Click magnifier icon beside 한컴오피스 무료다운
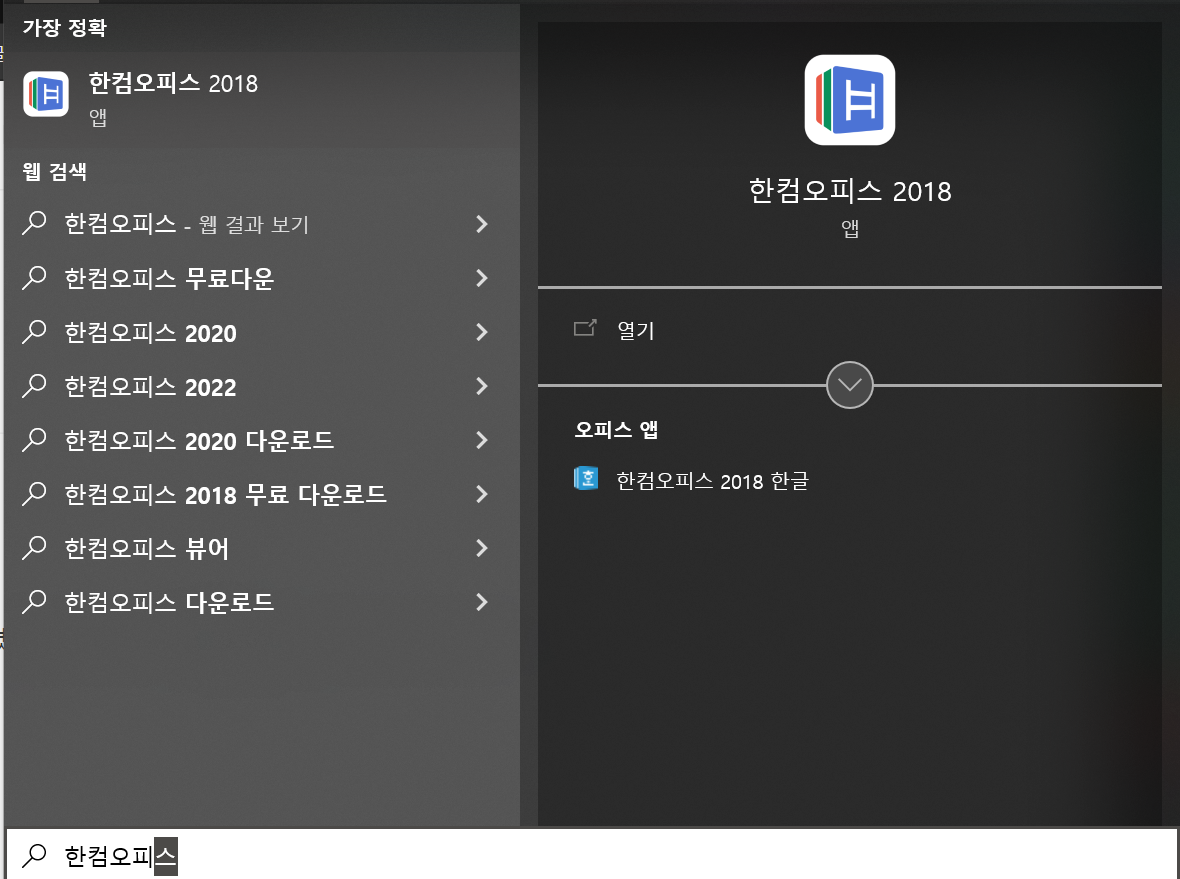Screen dimensions: 1180x879 pos(35,278)
